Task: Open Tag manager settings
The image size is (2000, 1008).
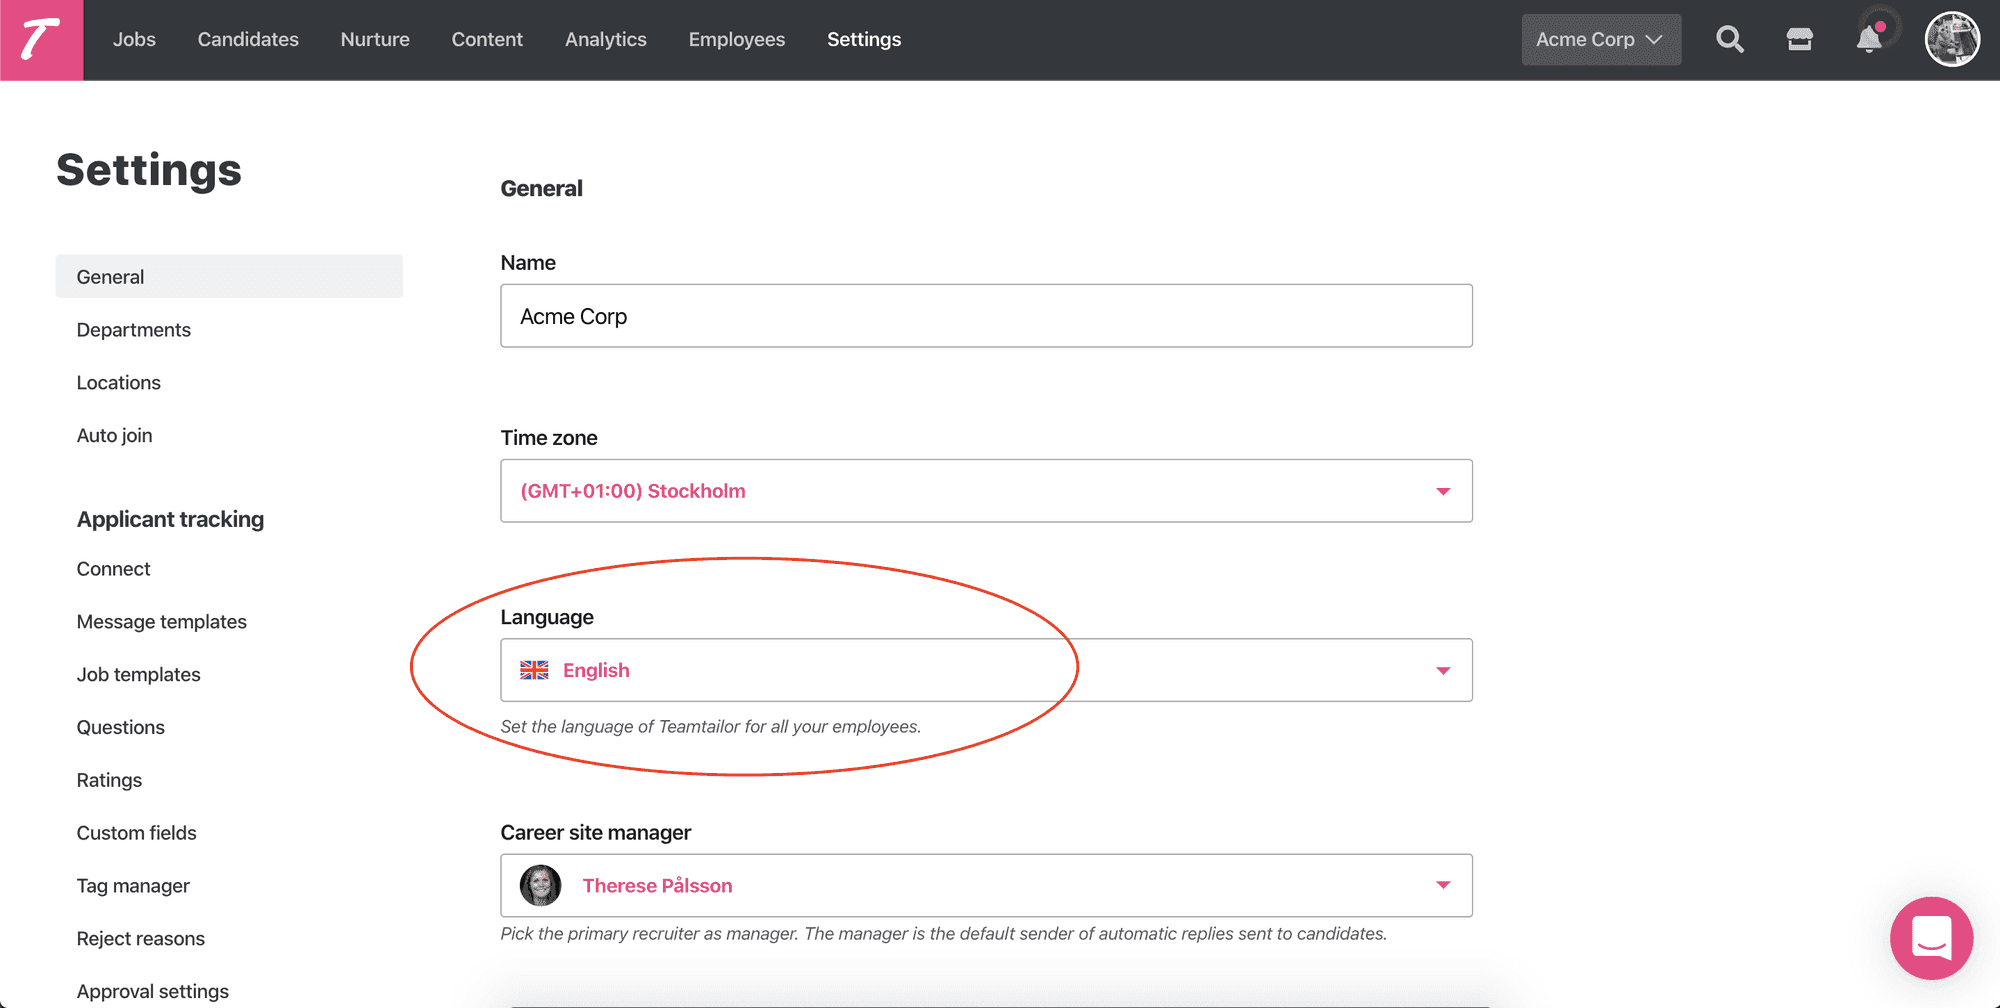Action: click(133, 886)
